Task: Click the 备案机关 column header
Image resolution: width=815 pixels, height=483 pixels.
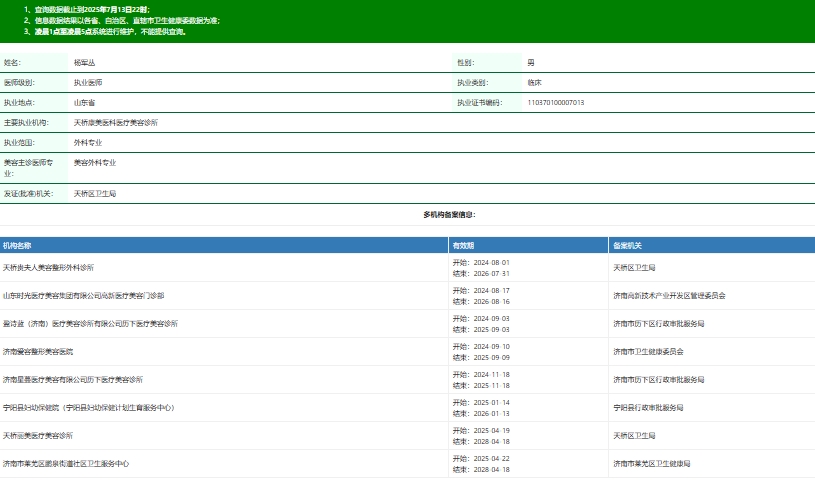Action: tap(627, 245)
